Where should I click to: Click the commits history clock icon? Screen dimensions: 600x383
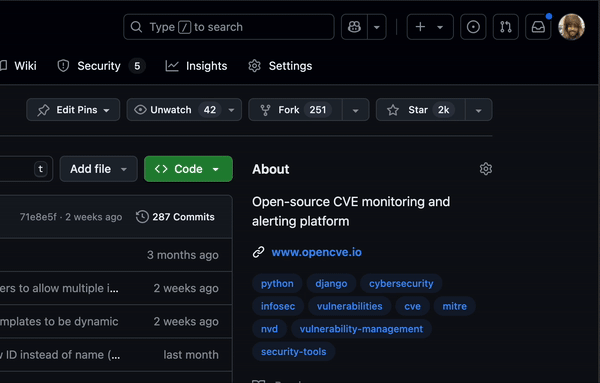coord(142,217)
